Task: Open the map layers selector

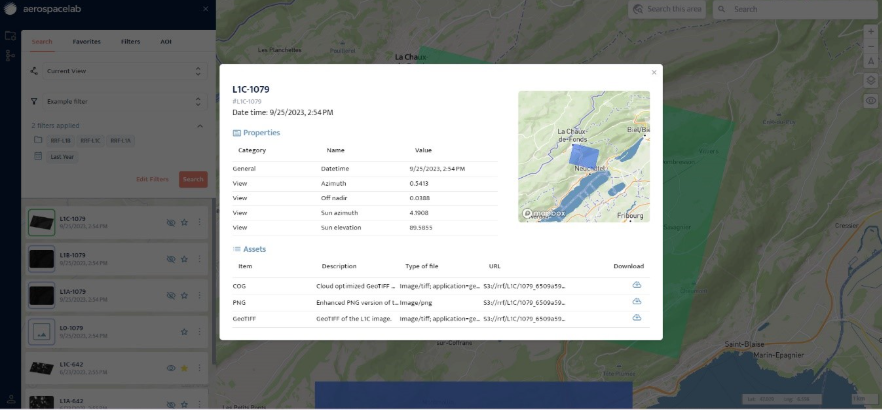Action: point(870,81)
